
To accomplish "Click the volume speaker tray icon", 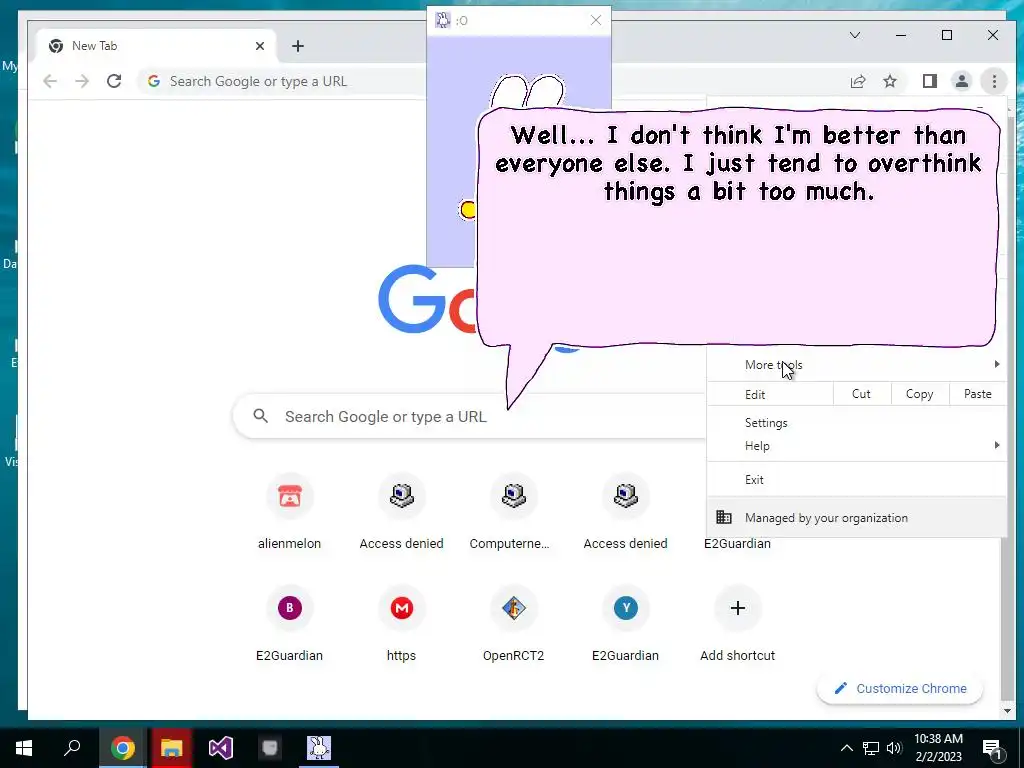I will click(x=894, y=748).
